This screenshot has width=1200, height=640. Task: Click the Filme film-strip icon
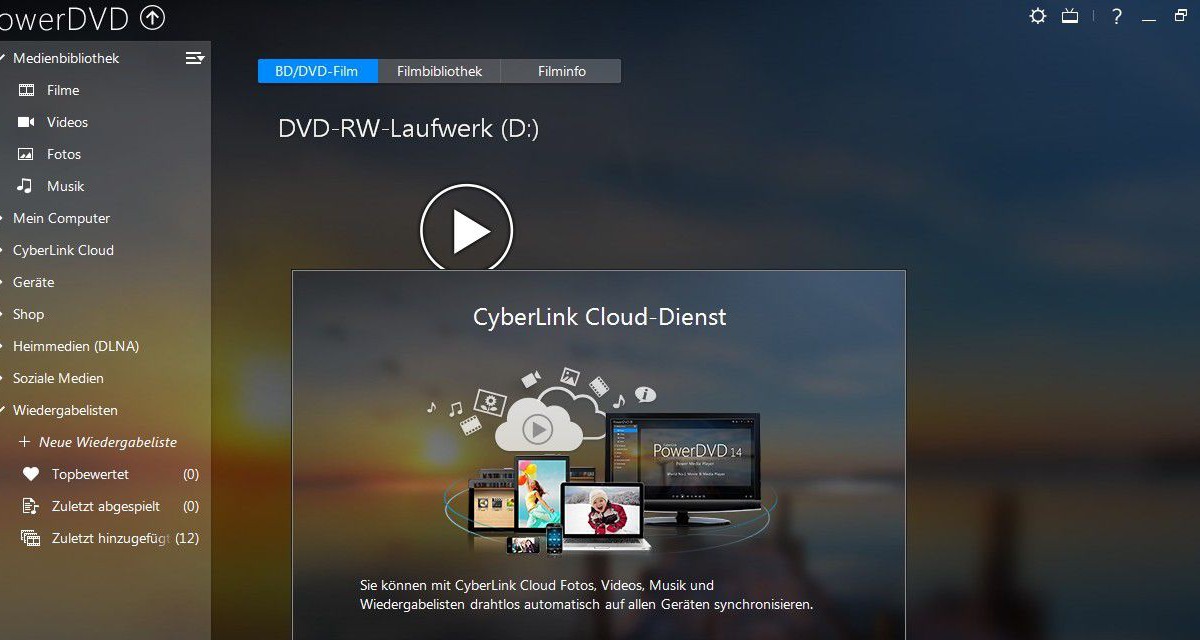pyautogui.click(x=26, y=90)
